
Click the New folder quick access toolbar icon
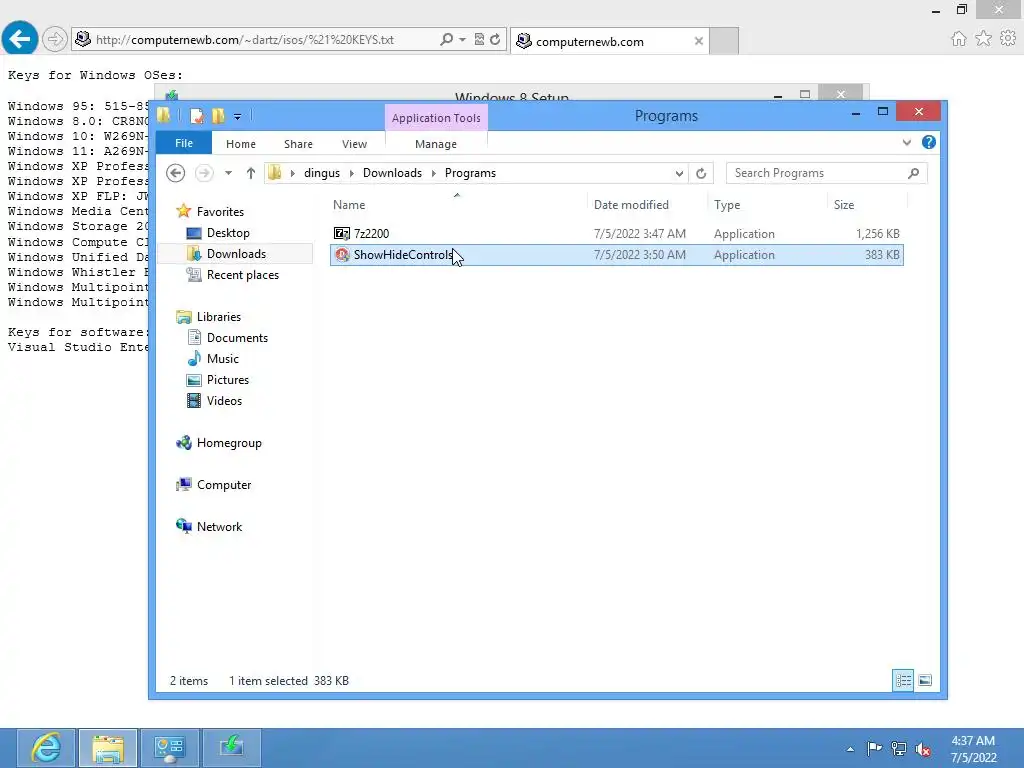218,116
